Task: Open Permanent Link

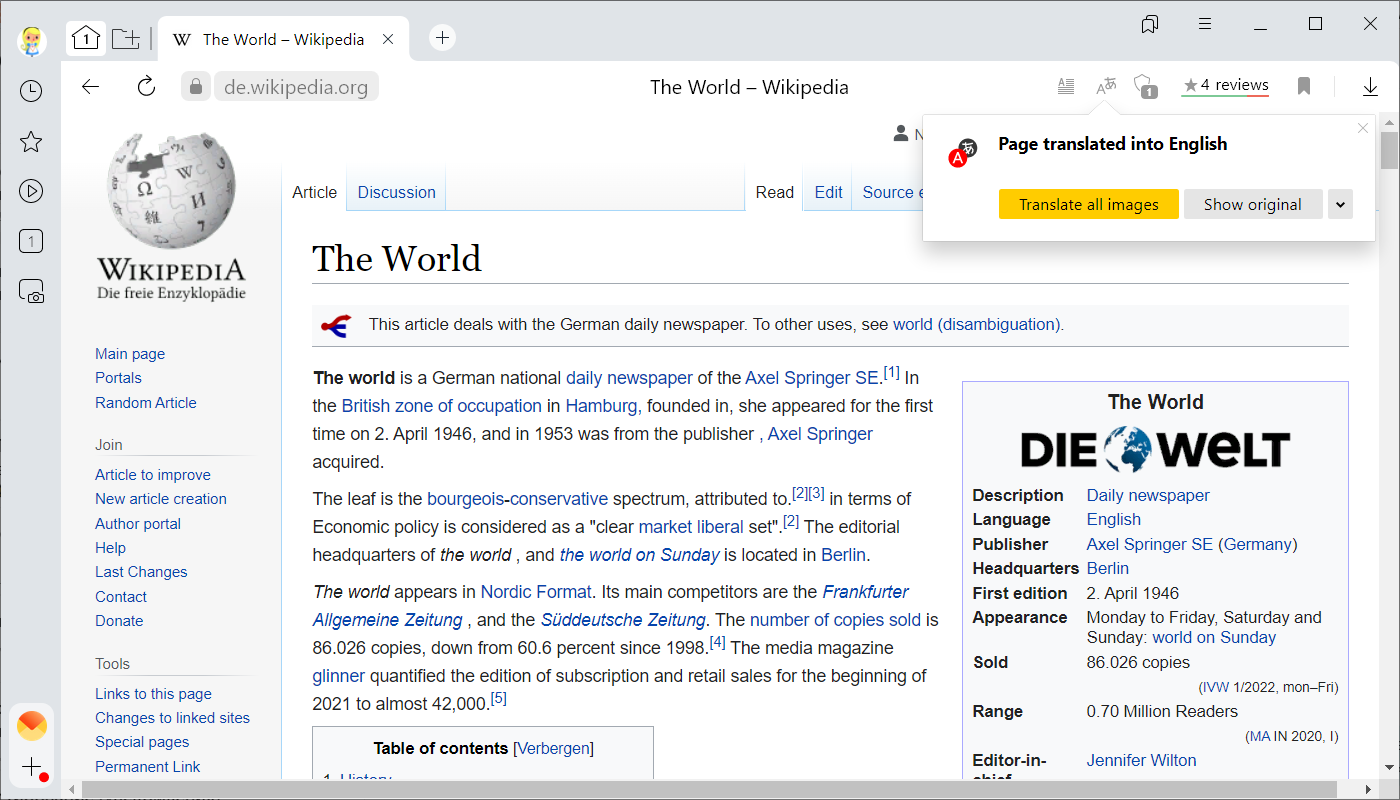Action: (x=148, y=766)
